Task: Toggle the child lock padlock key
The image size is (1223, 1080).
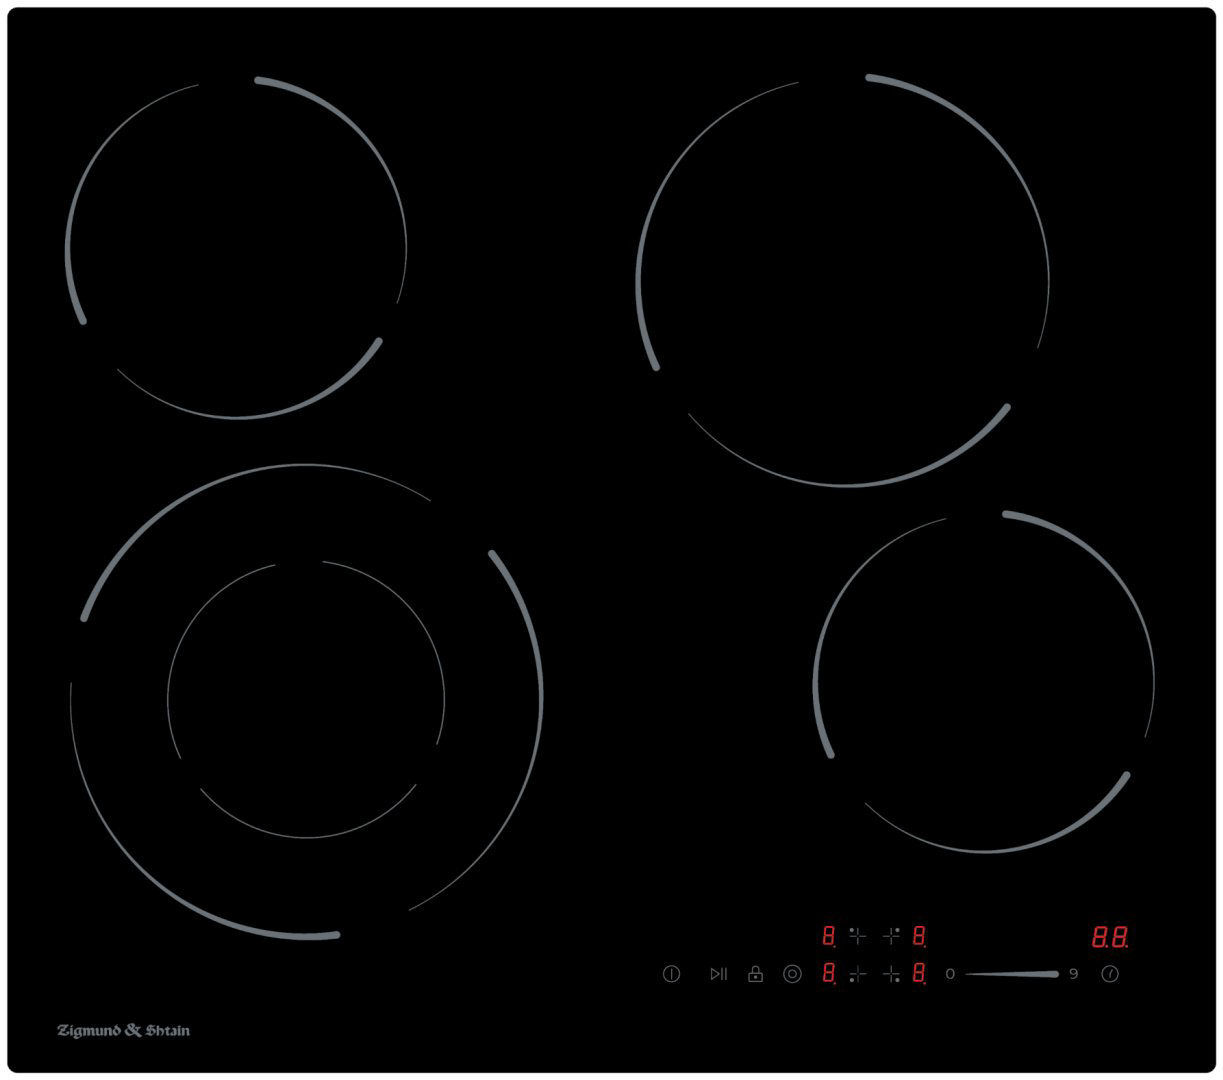Action: (755, 974)
